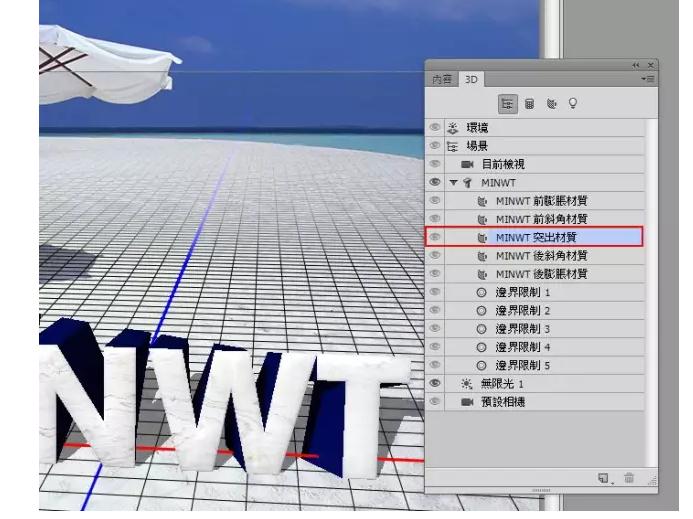Click the 場景 scene icon
This screenshot has height=519, width=693.
click(452, 146)
